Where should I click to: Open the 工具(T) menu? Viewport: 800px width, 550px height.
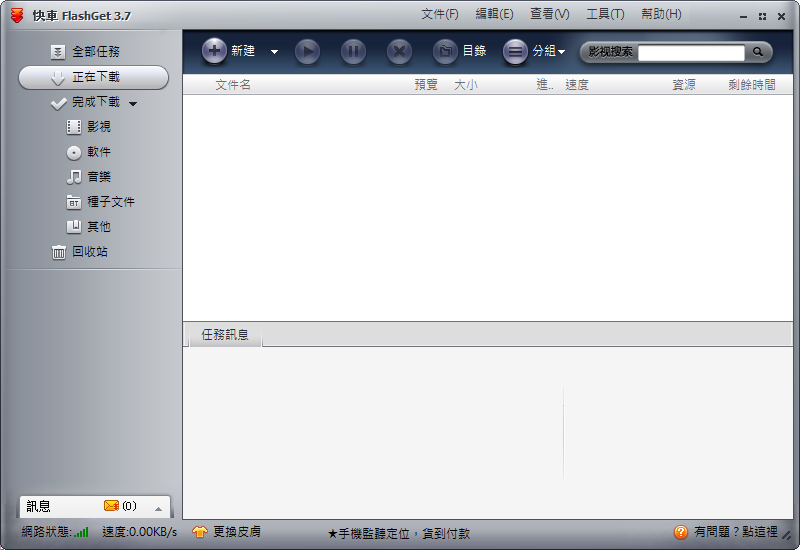pos(605,14)
